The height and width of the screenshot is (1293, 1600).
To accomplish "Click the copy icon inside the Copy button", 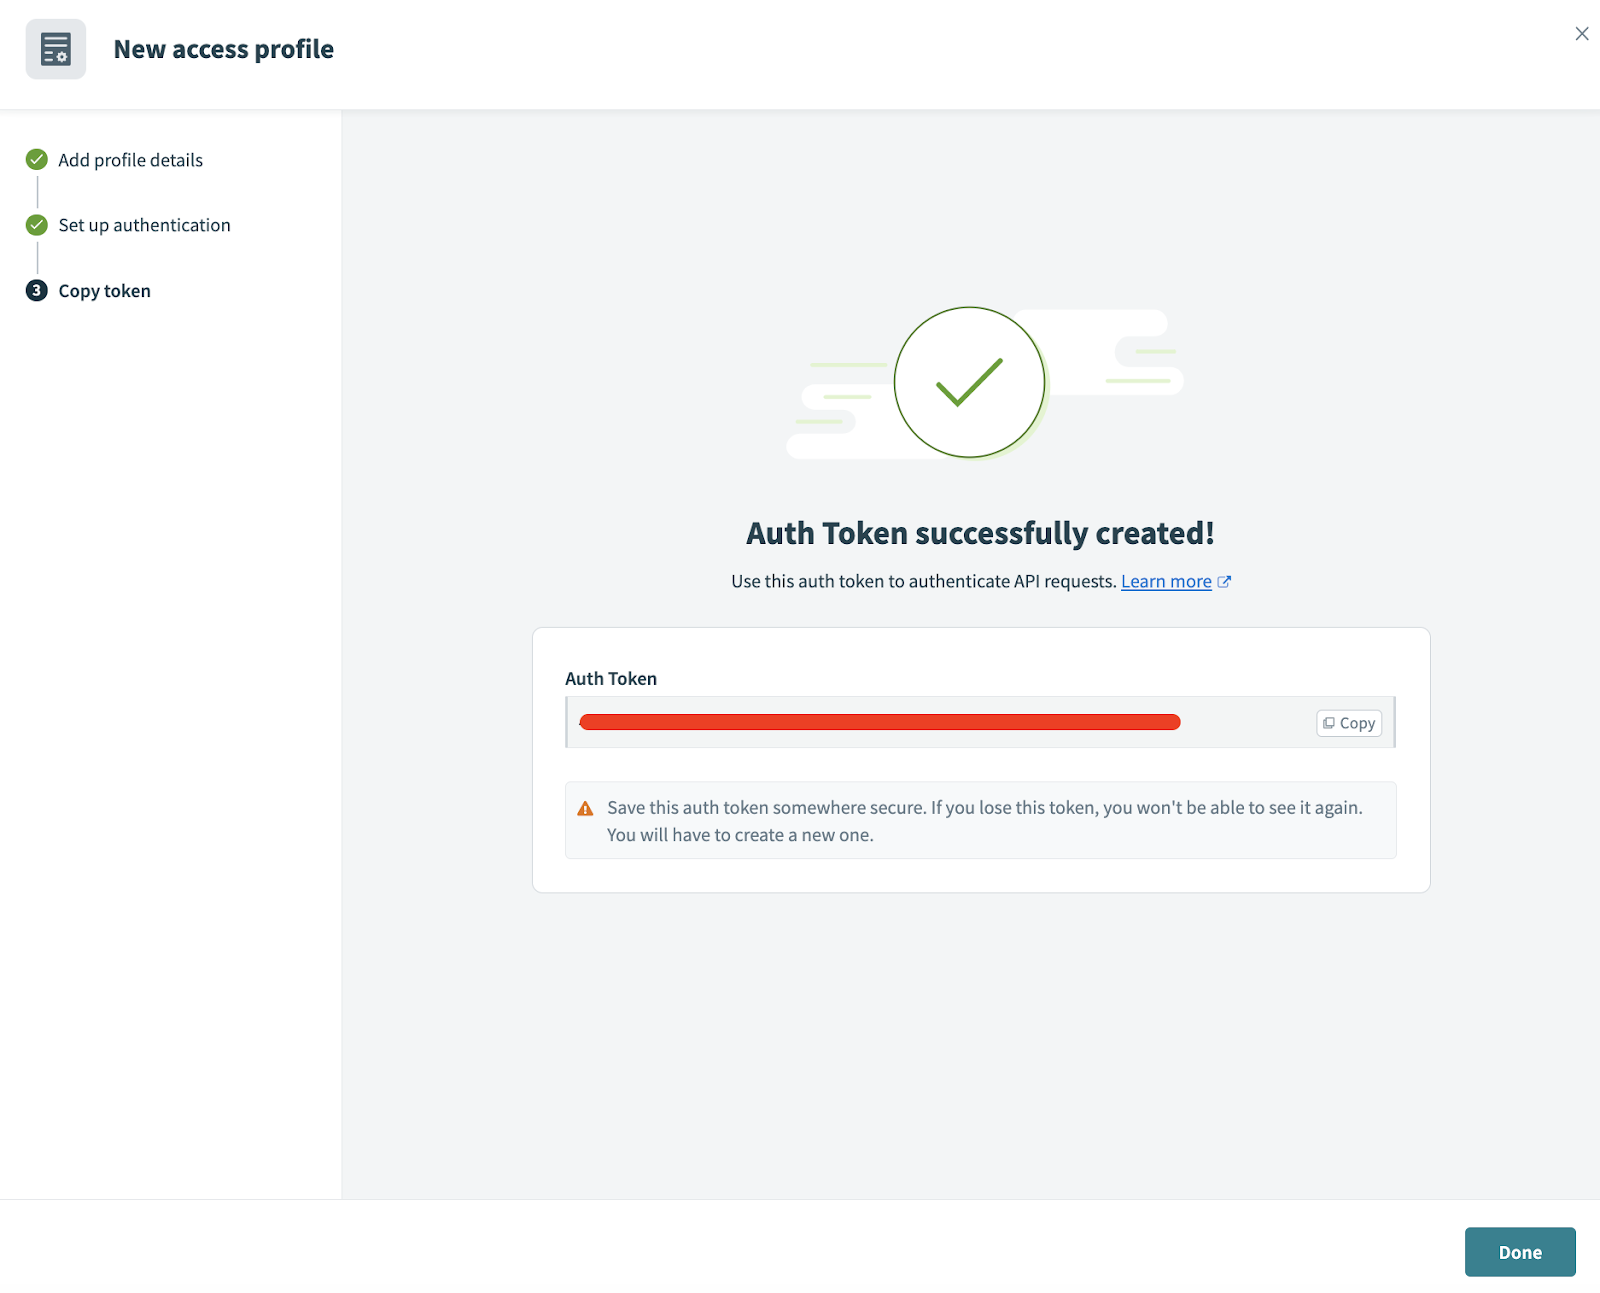I will coord(1330,722).
